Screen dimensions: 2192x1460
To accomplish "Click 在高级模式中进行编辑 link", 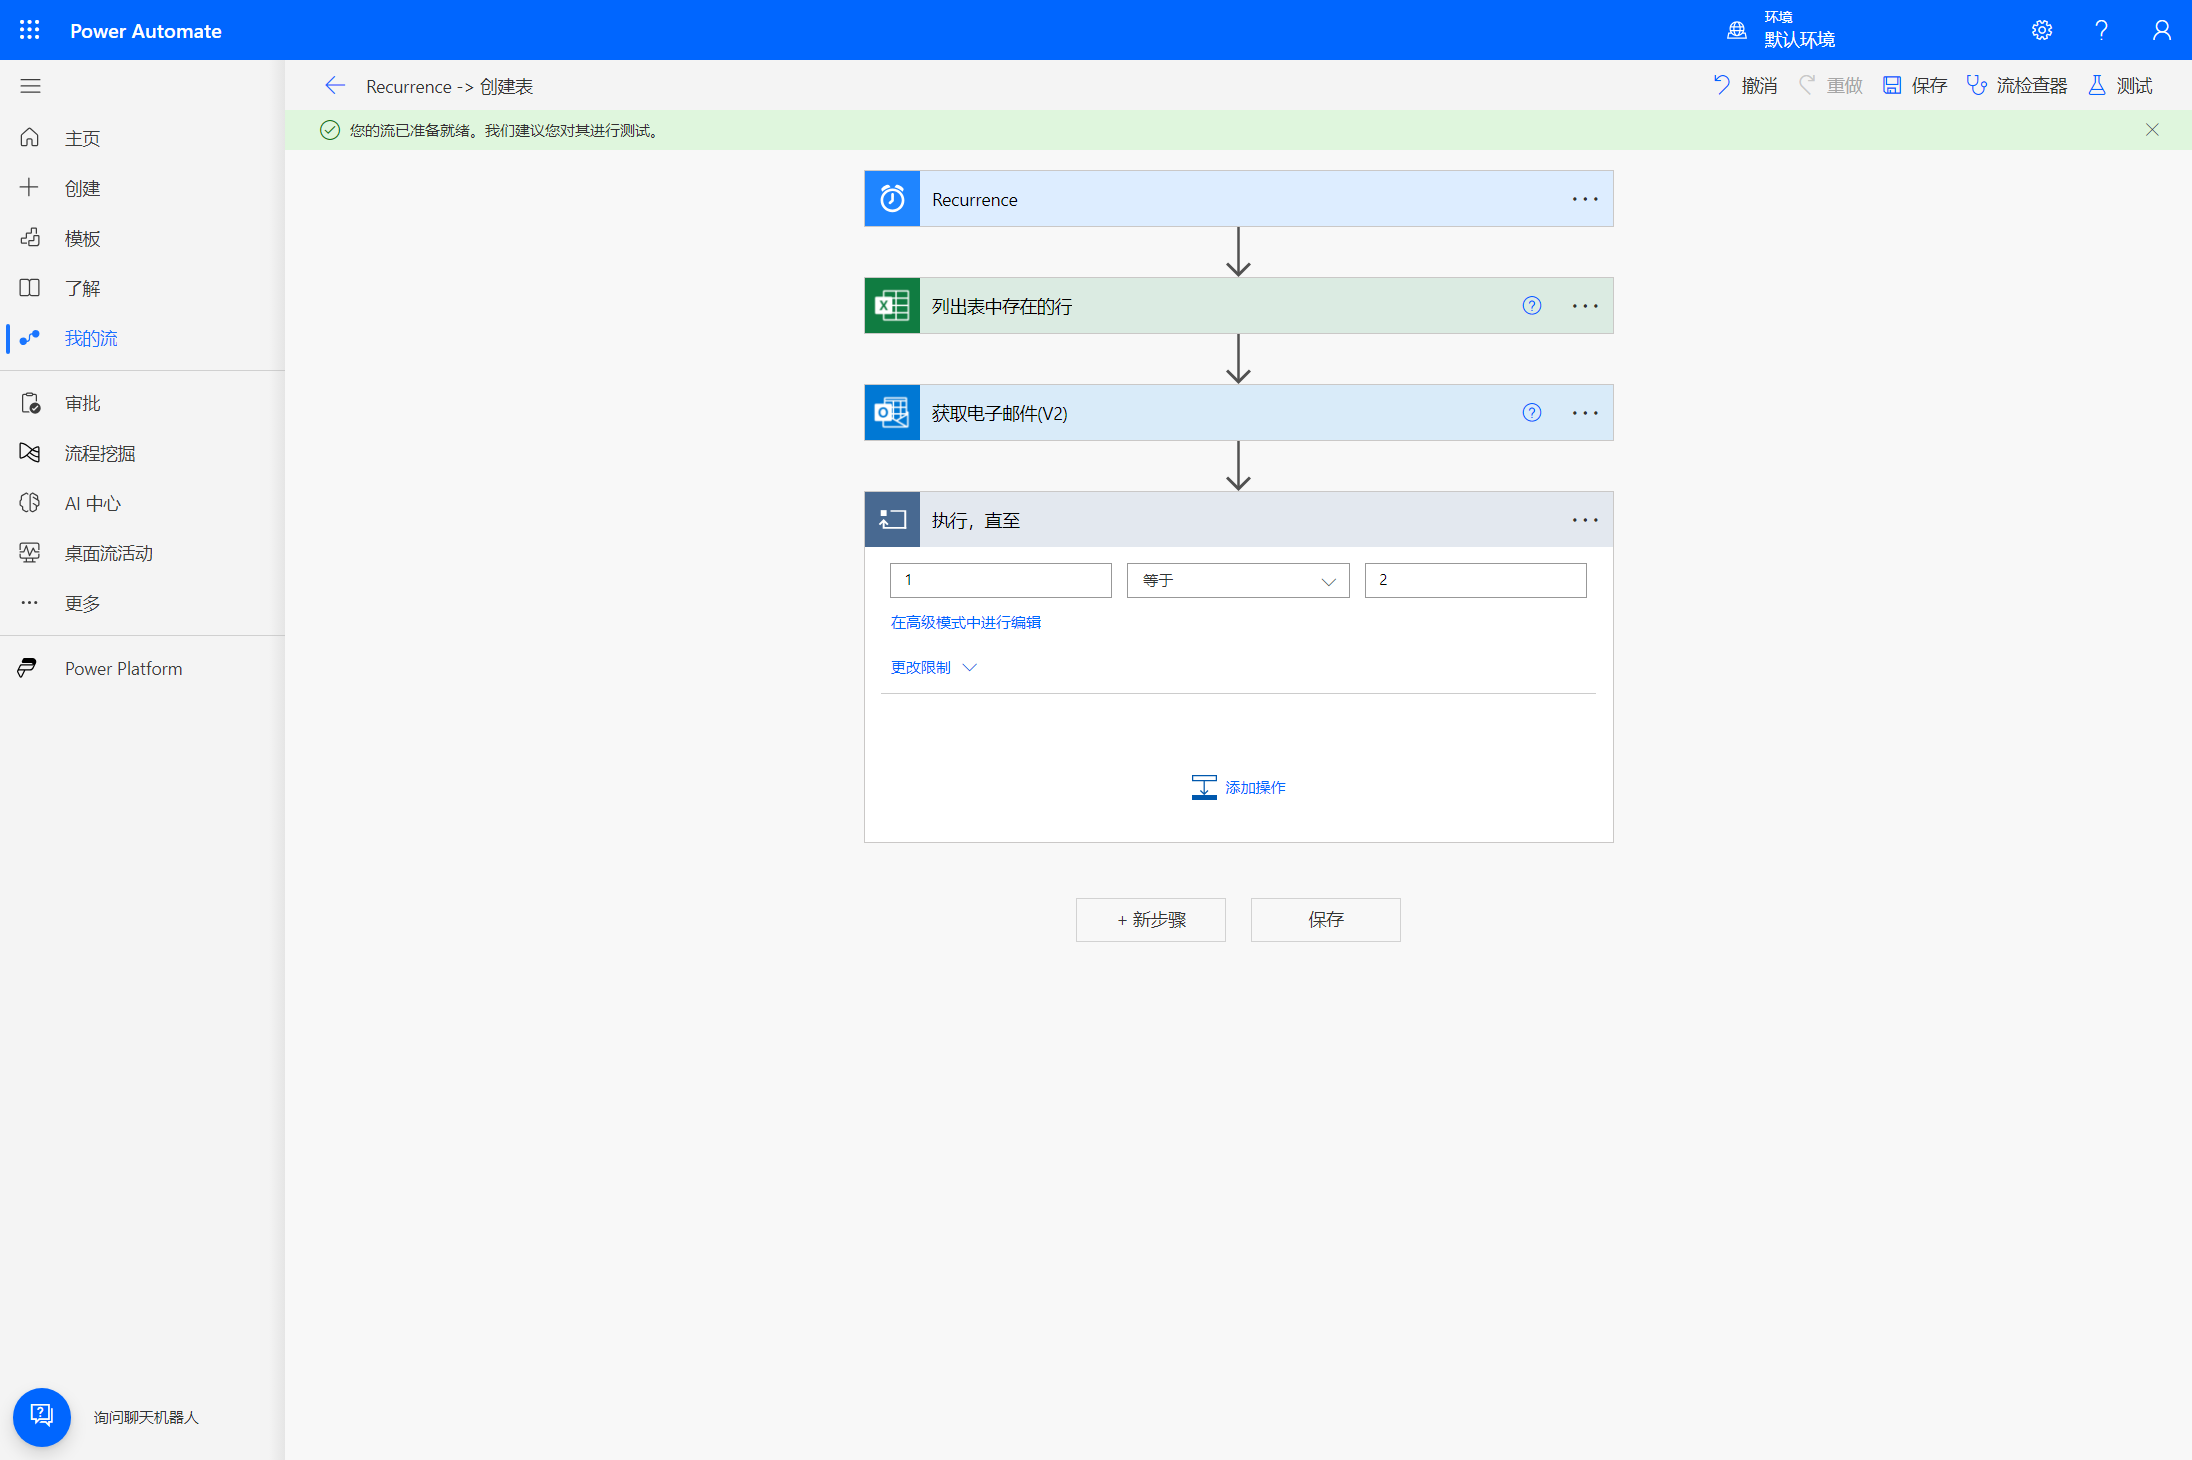I will [x=965, y=623].
